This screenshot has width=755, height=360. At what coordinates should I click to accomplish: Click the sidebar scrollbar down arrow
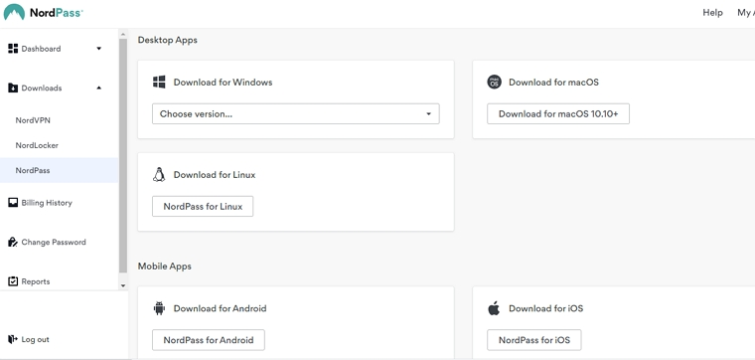(123, 285)
